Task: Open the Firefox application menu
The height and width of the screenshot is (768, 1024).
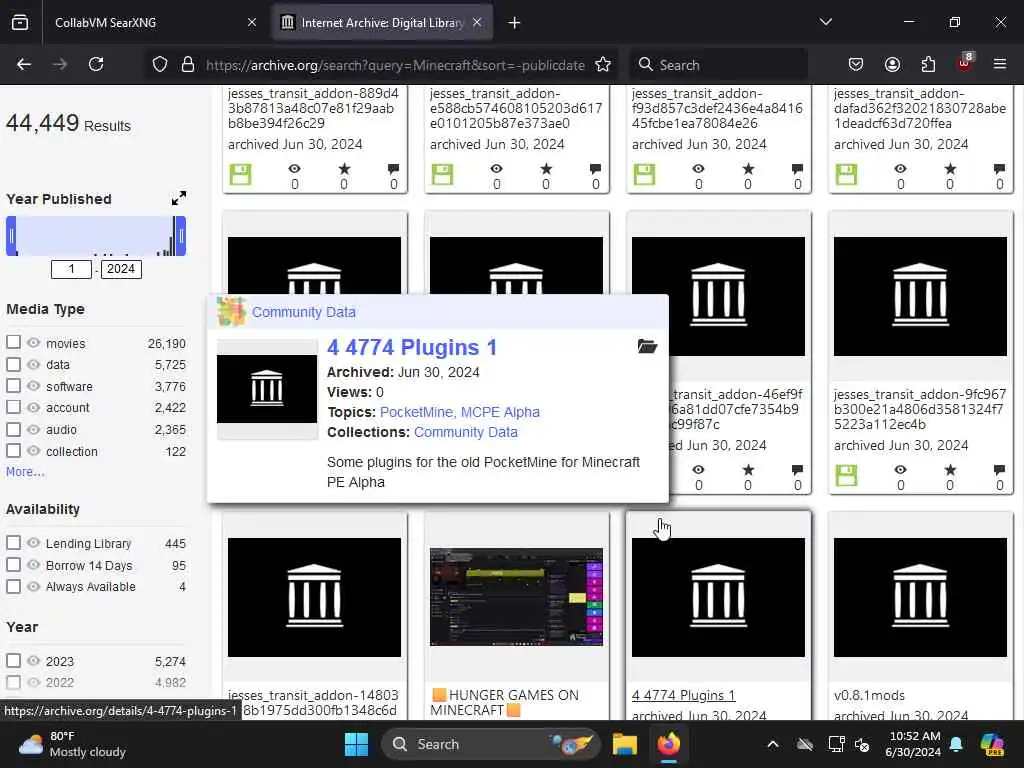Action: click(x=1000, y=64)
